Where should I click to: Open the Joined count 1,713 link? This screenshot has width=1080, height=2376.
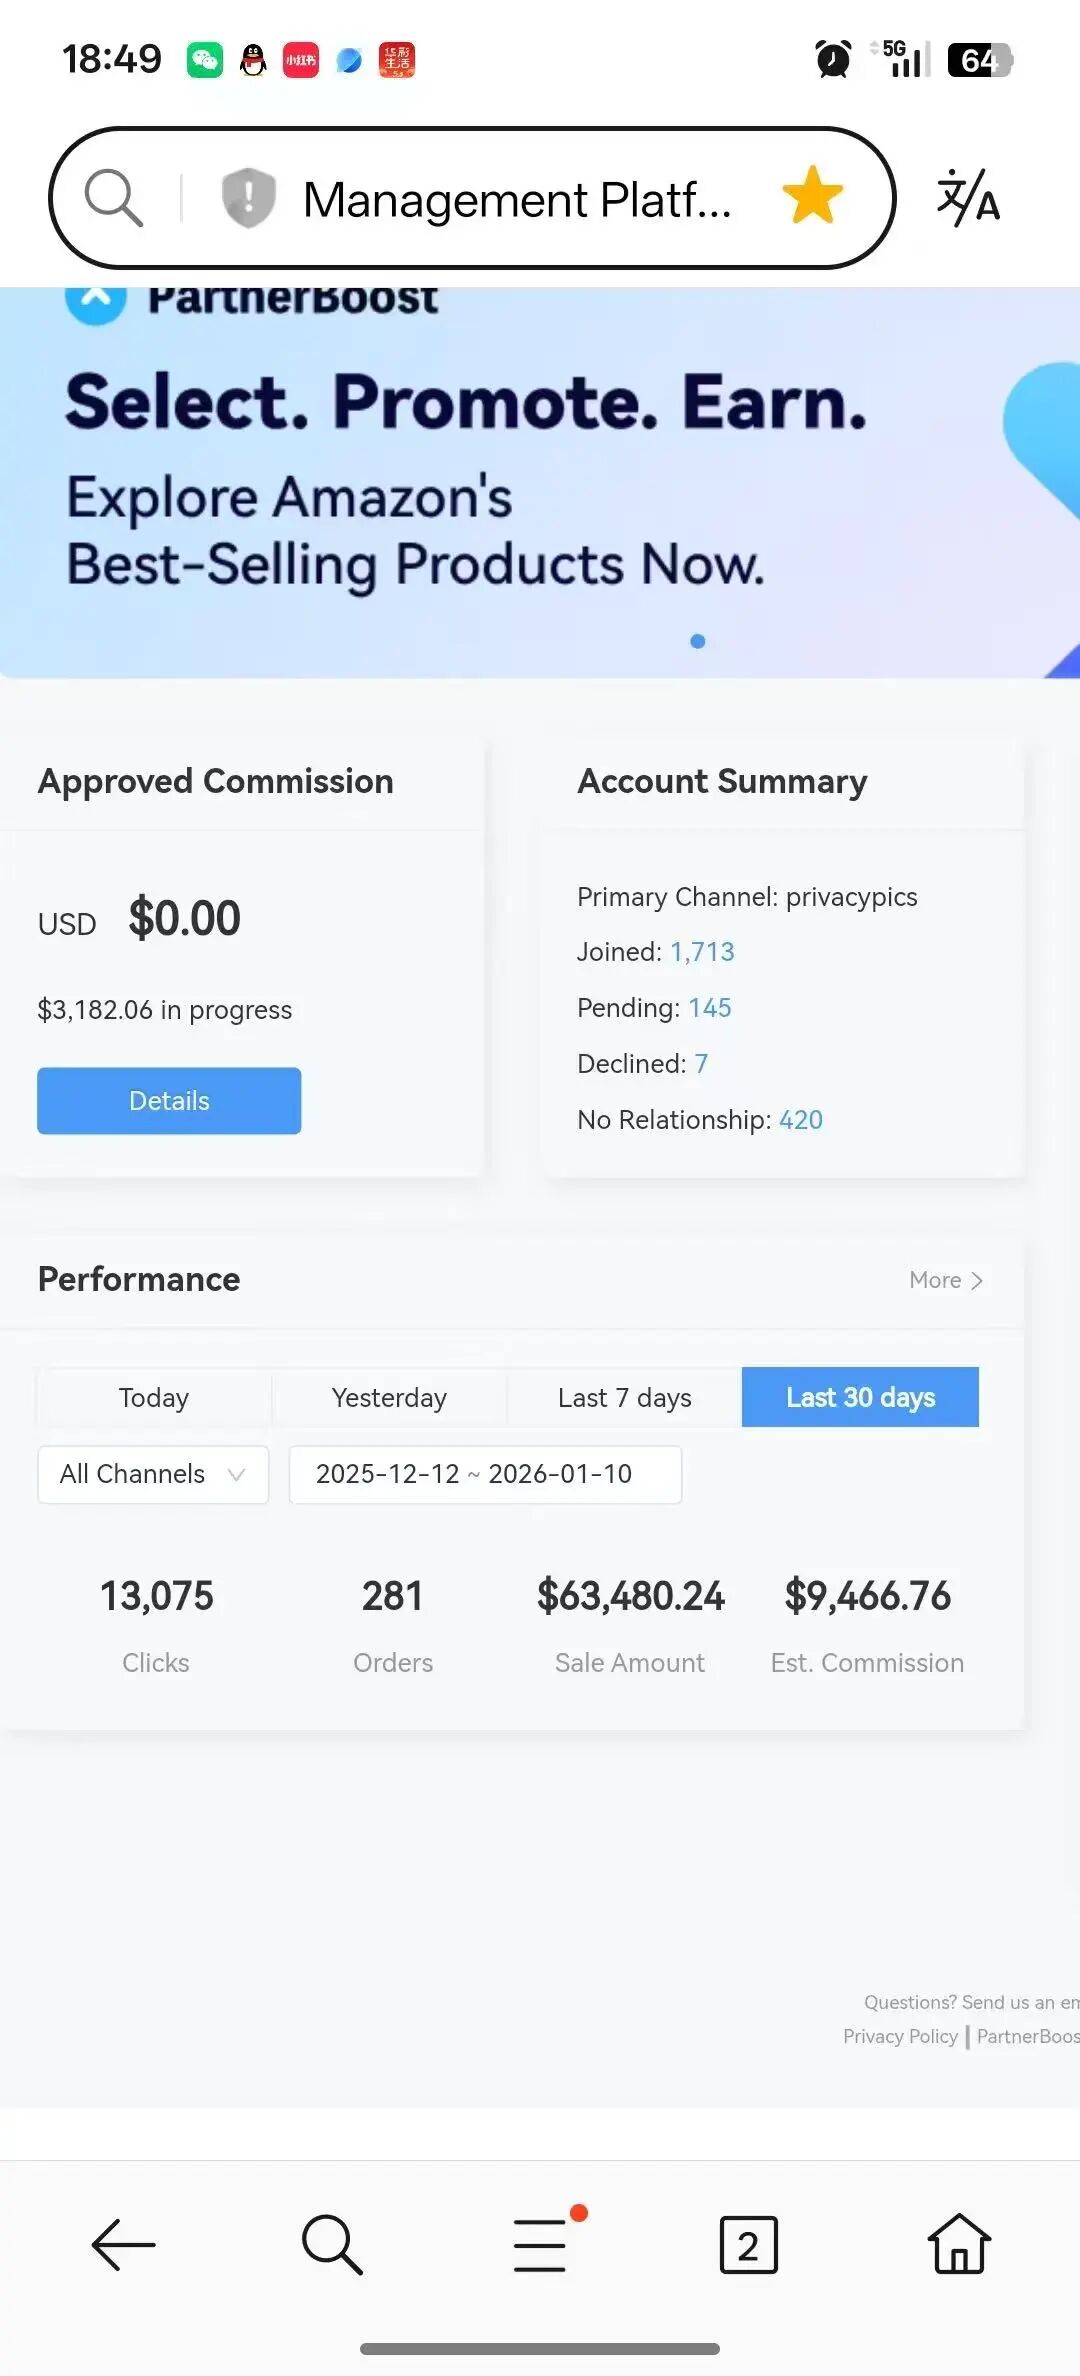[702, 952]
